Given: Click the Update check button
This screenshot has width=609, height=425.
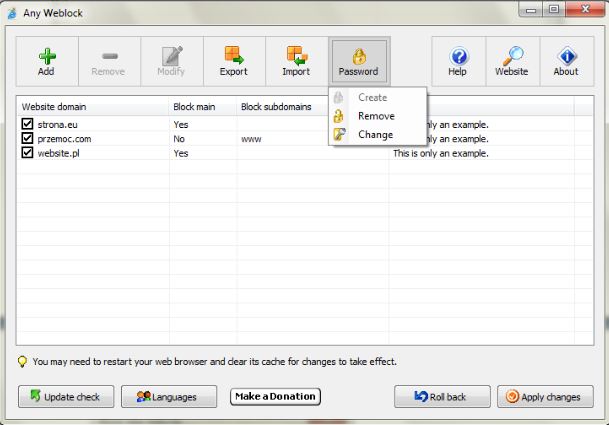Looking at the screenshot, I should [x=66, y=397].
